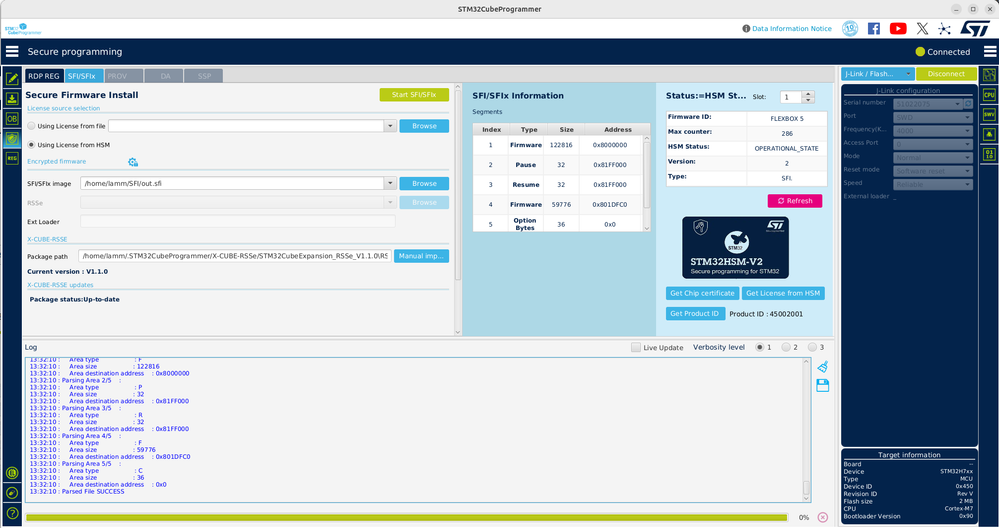Browse for a license file
This screenshot has height=528, width=999.
[x=424, y=126]
